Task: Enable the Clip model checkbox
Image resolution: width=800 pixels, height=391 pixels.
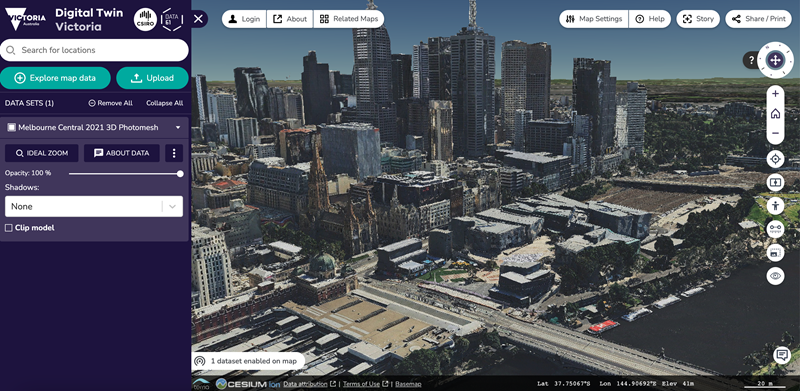Action: click(x=9, y=228)
